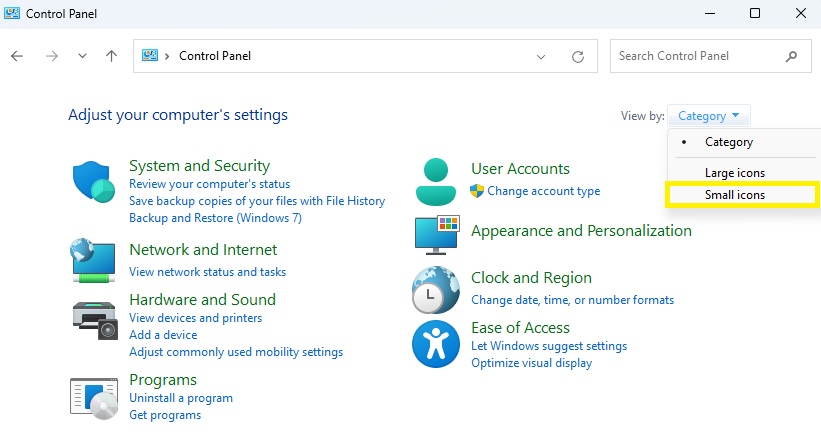Maximize the Control Panel window
The height and width of the screenshot is (446, 821).
(x=755, y=13)
